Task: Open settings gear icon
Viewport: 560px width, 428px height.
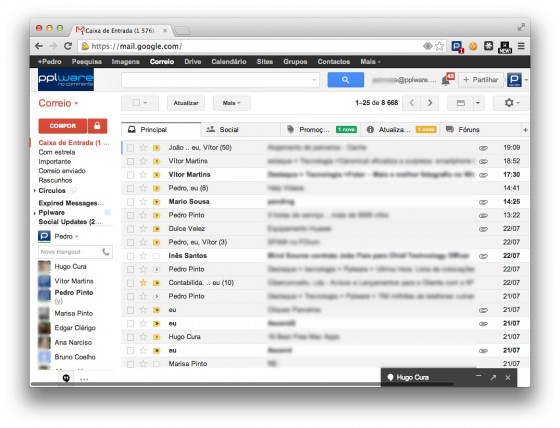Action: (509, 103)
